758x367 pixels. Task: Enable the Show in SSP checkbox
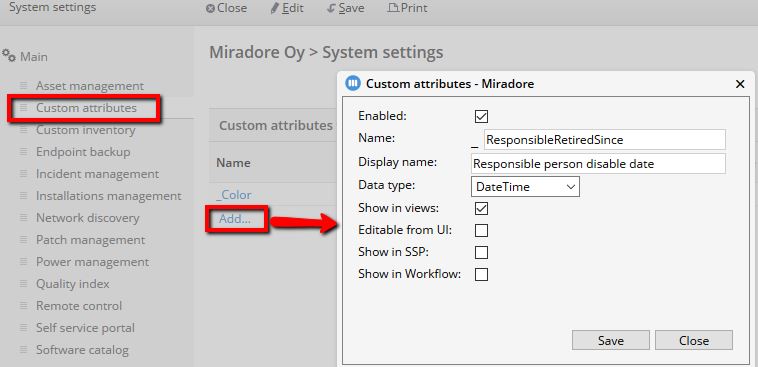tap(481, 252)
